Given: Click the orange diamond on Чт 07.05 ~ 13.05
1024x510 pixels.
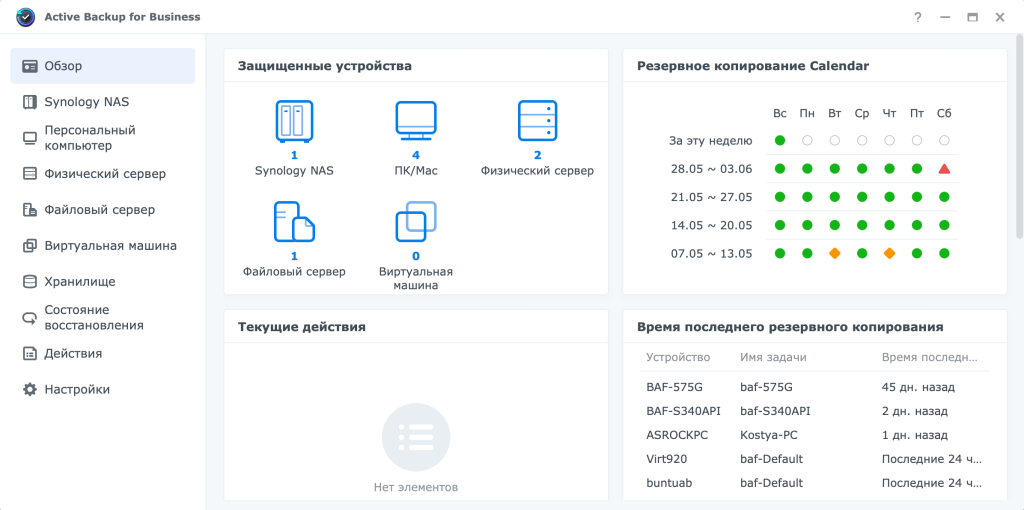Looking at the screenshot, I should 889,253.
